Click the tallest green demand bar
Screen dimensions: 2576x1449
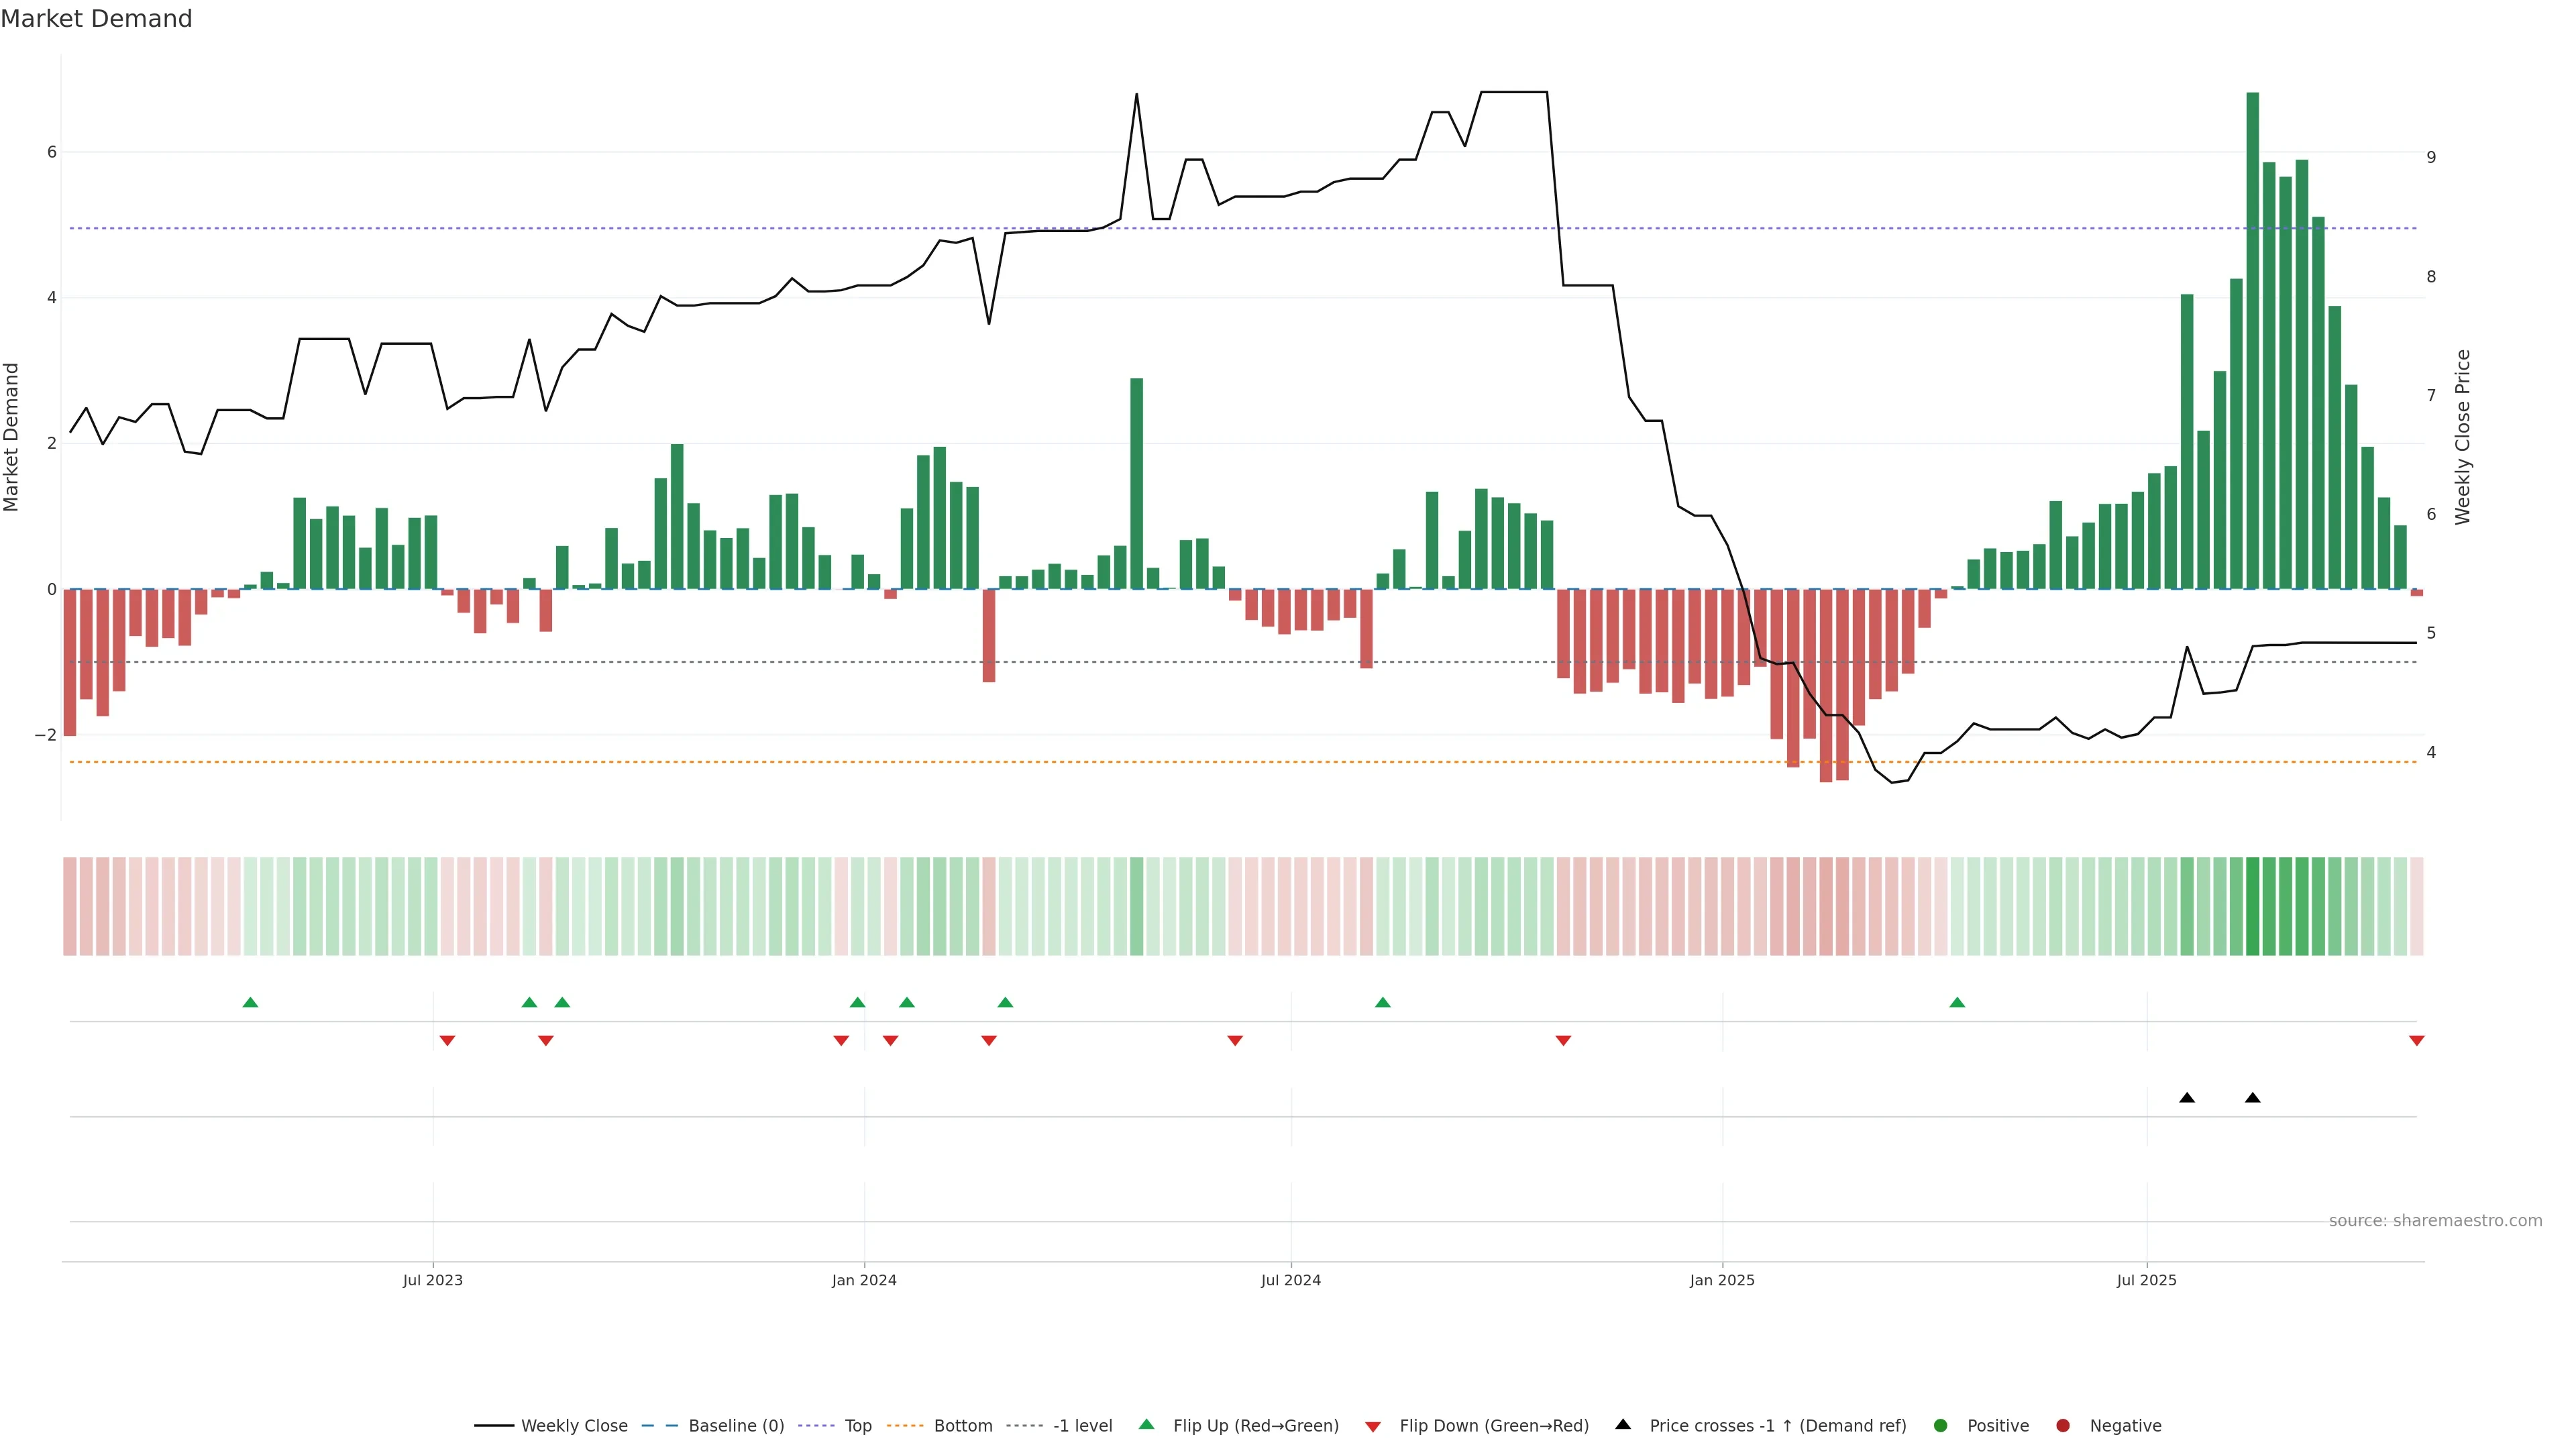click(x=2252, y=340)
